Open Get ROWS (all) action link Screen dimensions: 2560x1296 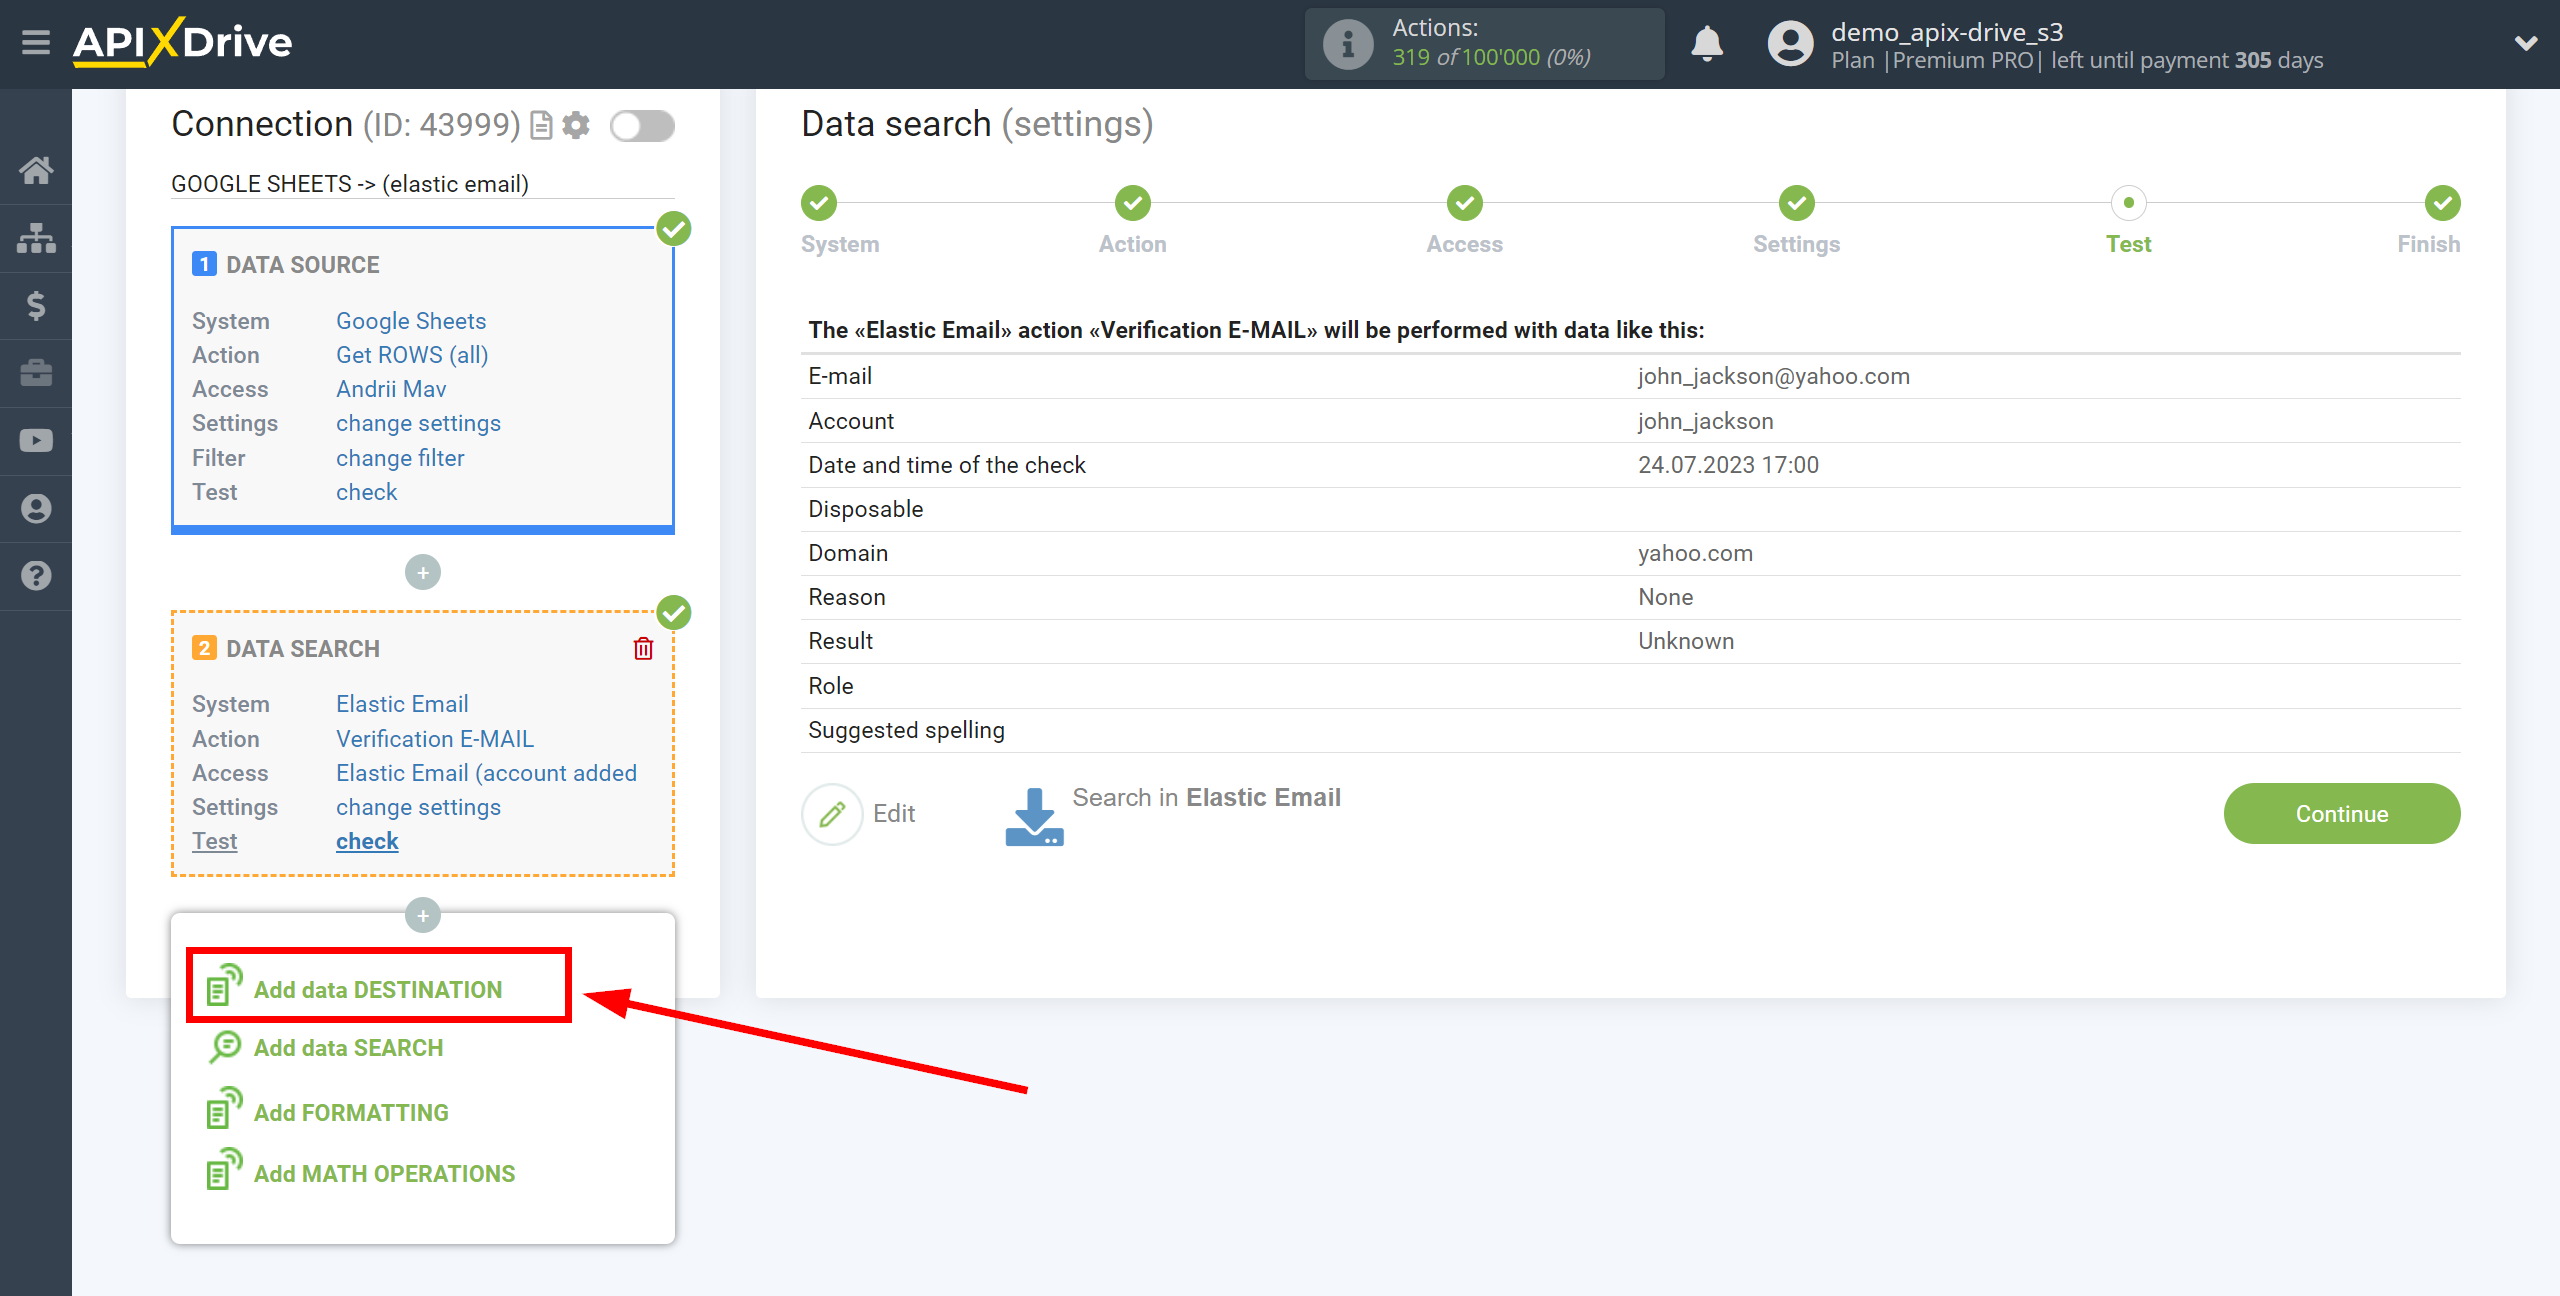[412, 355]
